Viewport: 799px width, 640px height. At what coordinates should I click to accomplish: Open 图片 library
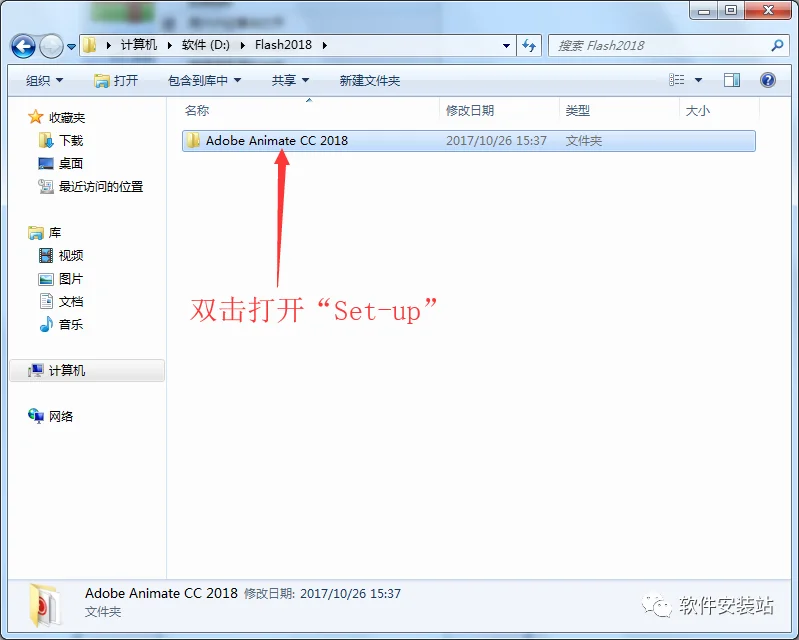pos(71,279)
